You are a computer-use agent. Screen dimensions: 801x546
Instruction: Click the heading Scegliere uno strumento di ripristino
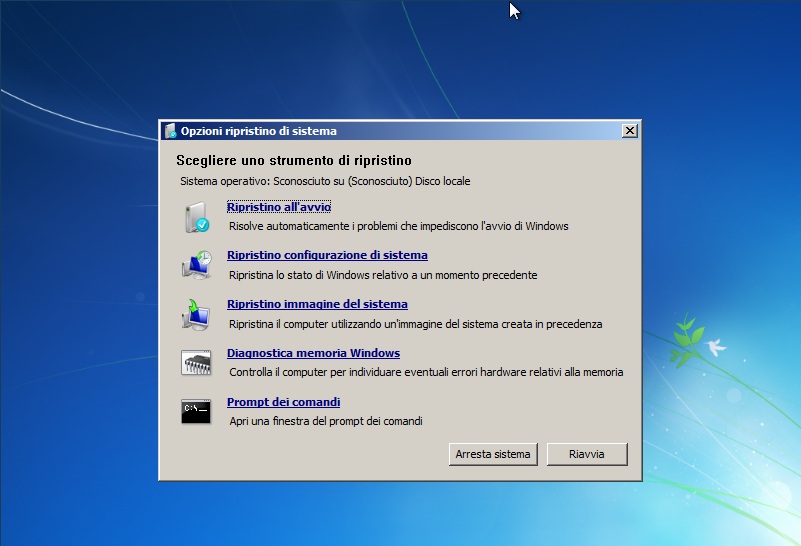pyautogui.click(x=294, y=160)
